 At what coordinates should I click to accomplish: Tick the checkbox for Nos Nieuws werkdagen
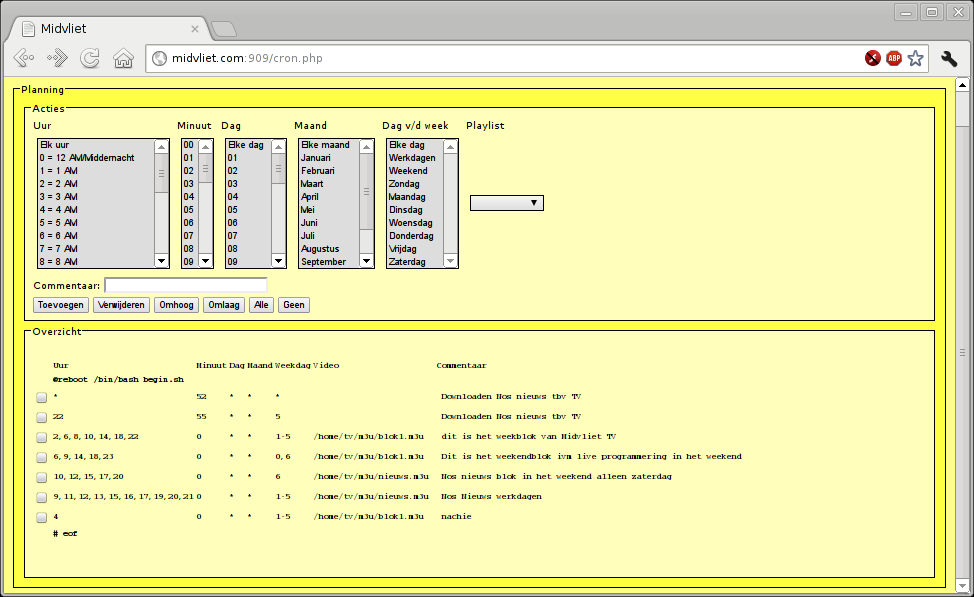tap(42, 498)
